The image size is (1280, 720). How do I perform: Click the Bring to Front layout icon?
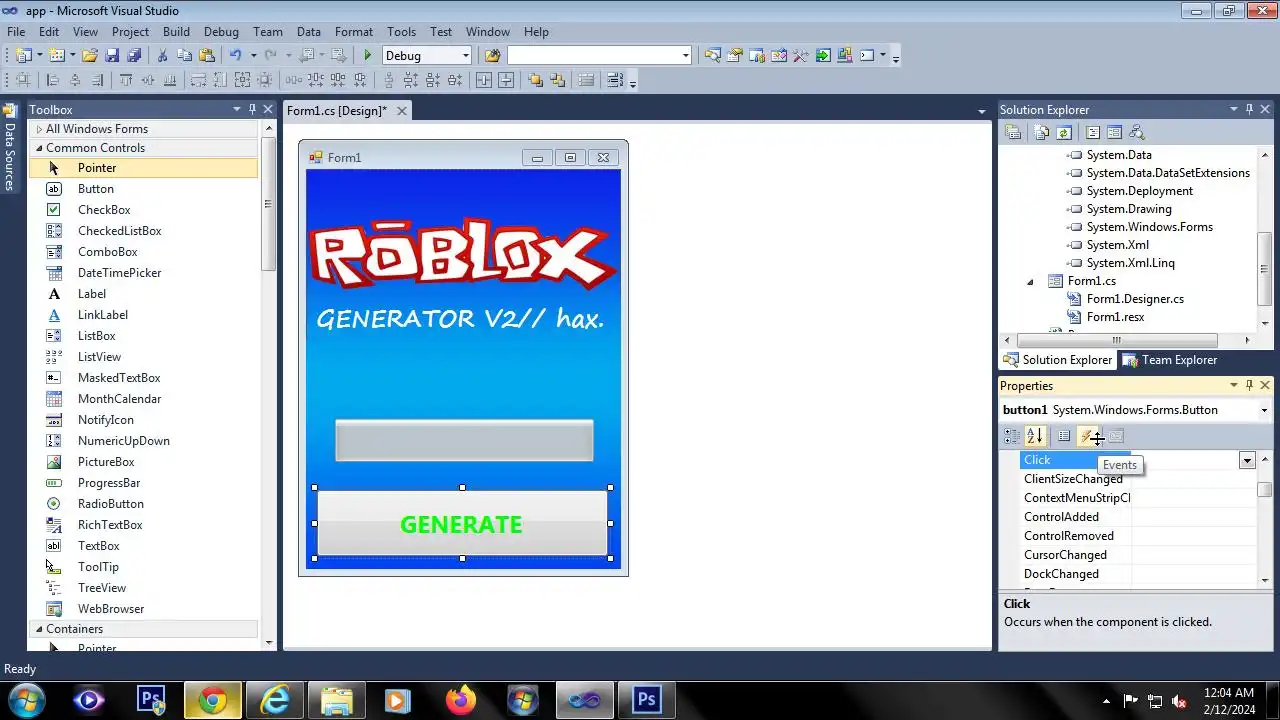535,80
